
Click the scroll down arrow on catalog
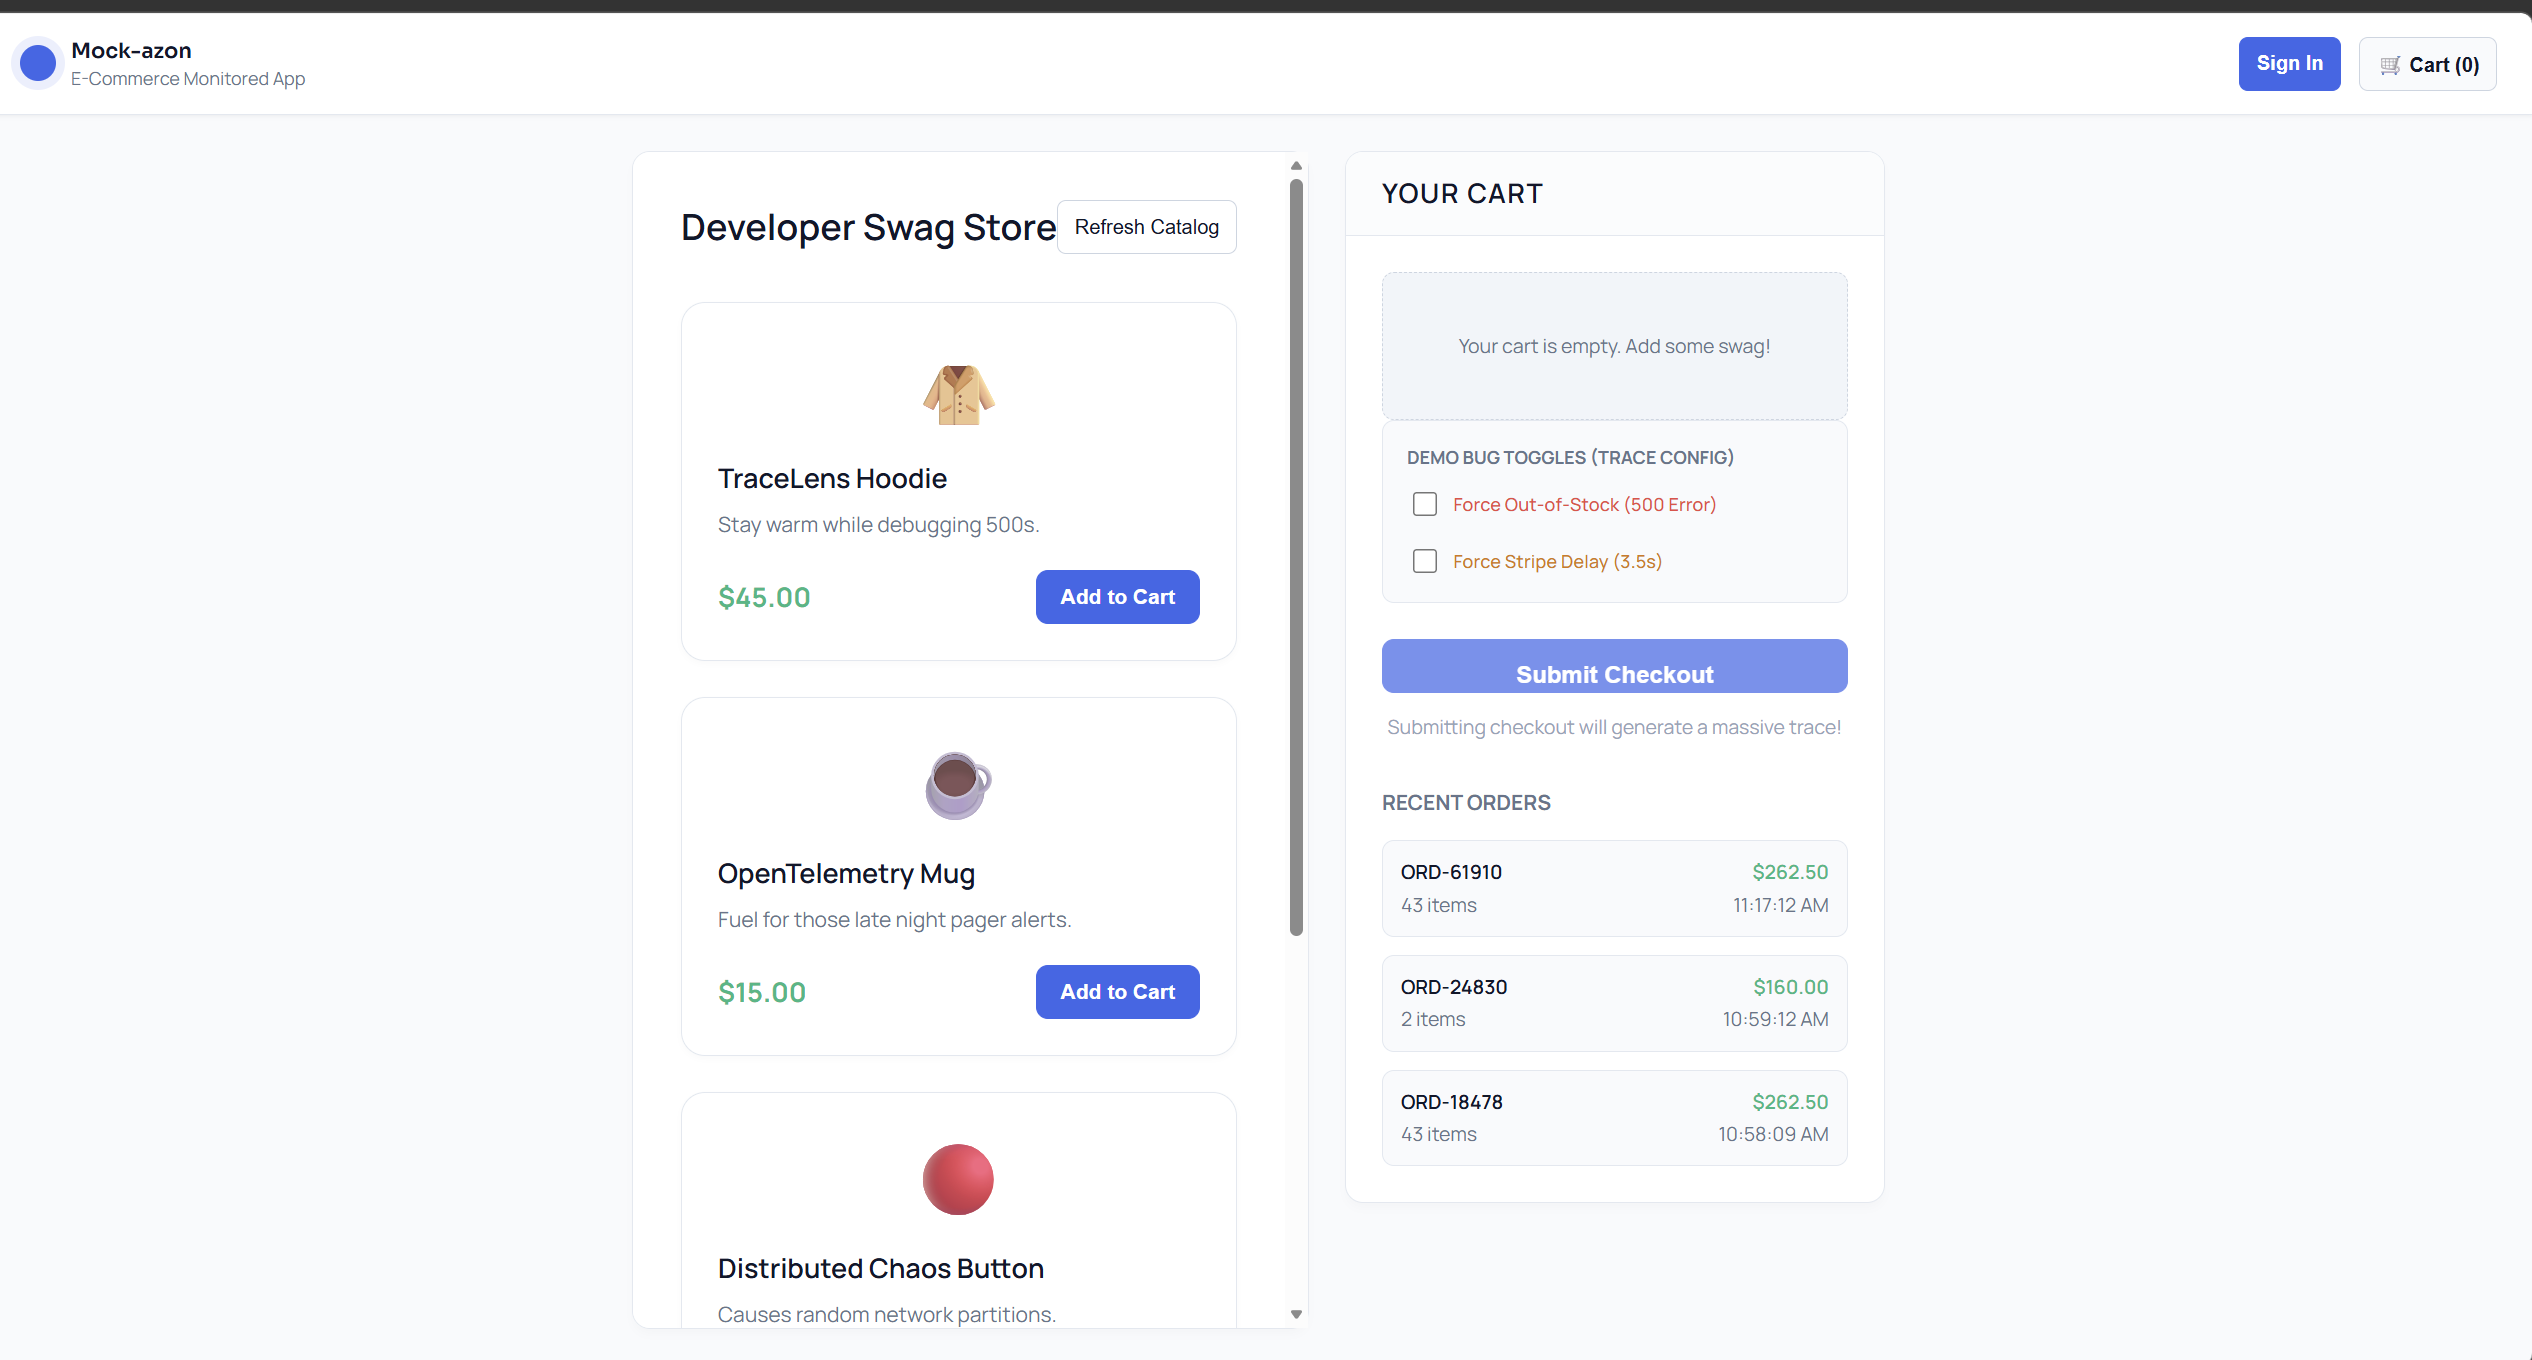pos(1296,1314)
